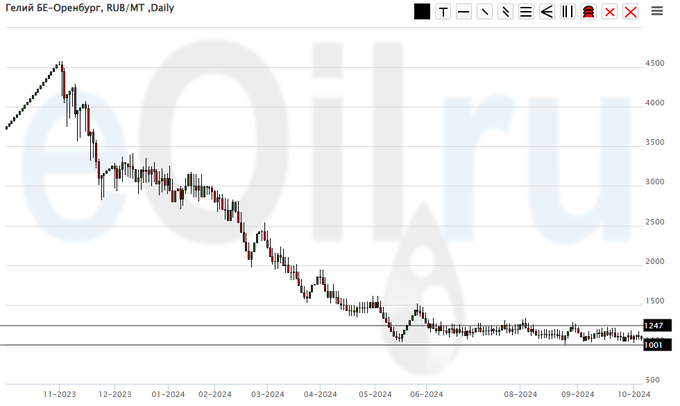Select the single trend line tool
The image size is (680, 406).
pyautogui.click(x=485, y=12)
